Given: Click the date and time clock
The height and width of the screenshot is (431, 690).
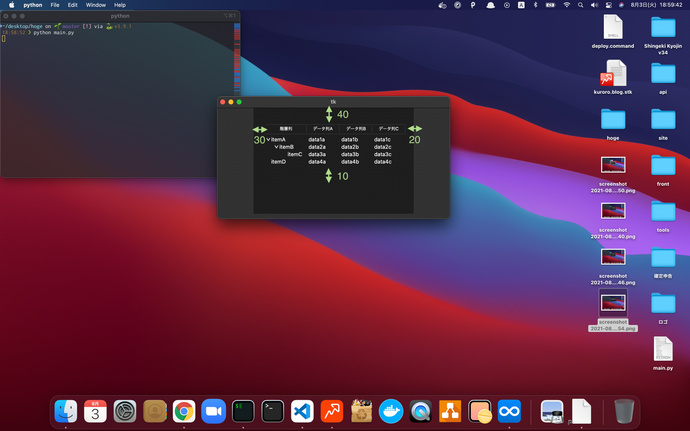Looking at the screenshot, I should click(656, 5).
